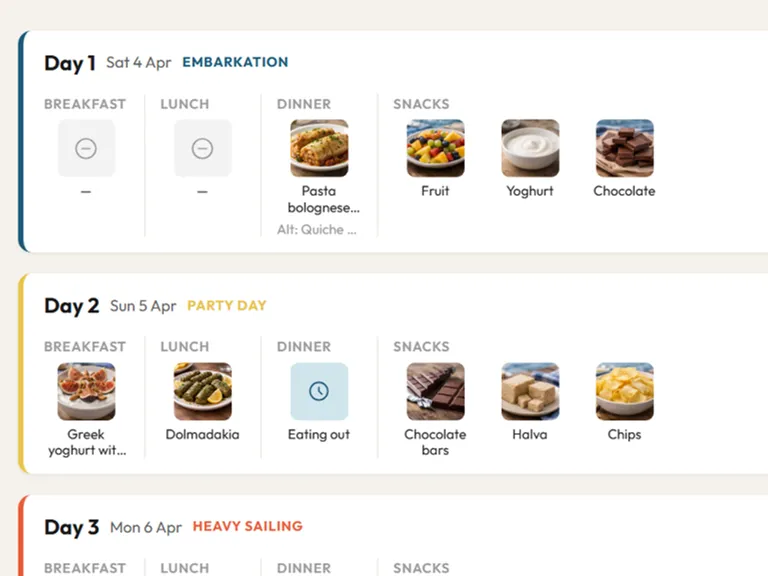Screen dimensions: 768x576
Task: Click the HEAVY SAILING tag on Day 3
Action: 247,526
